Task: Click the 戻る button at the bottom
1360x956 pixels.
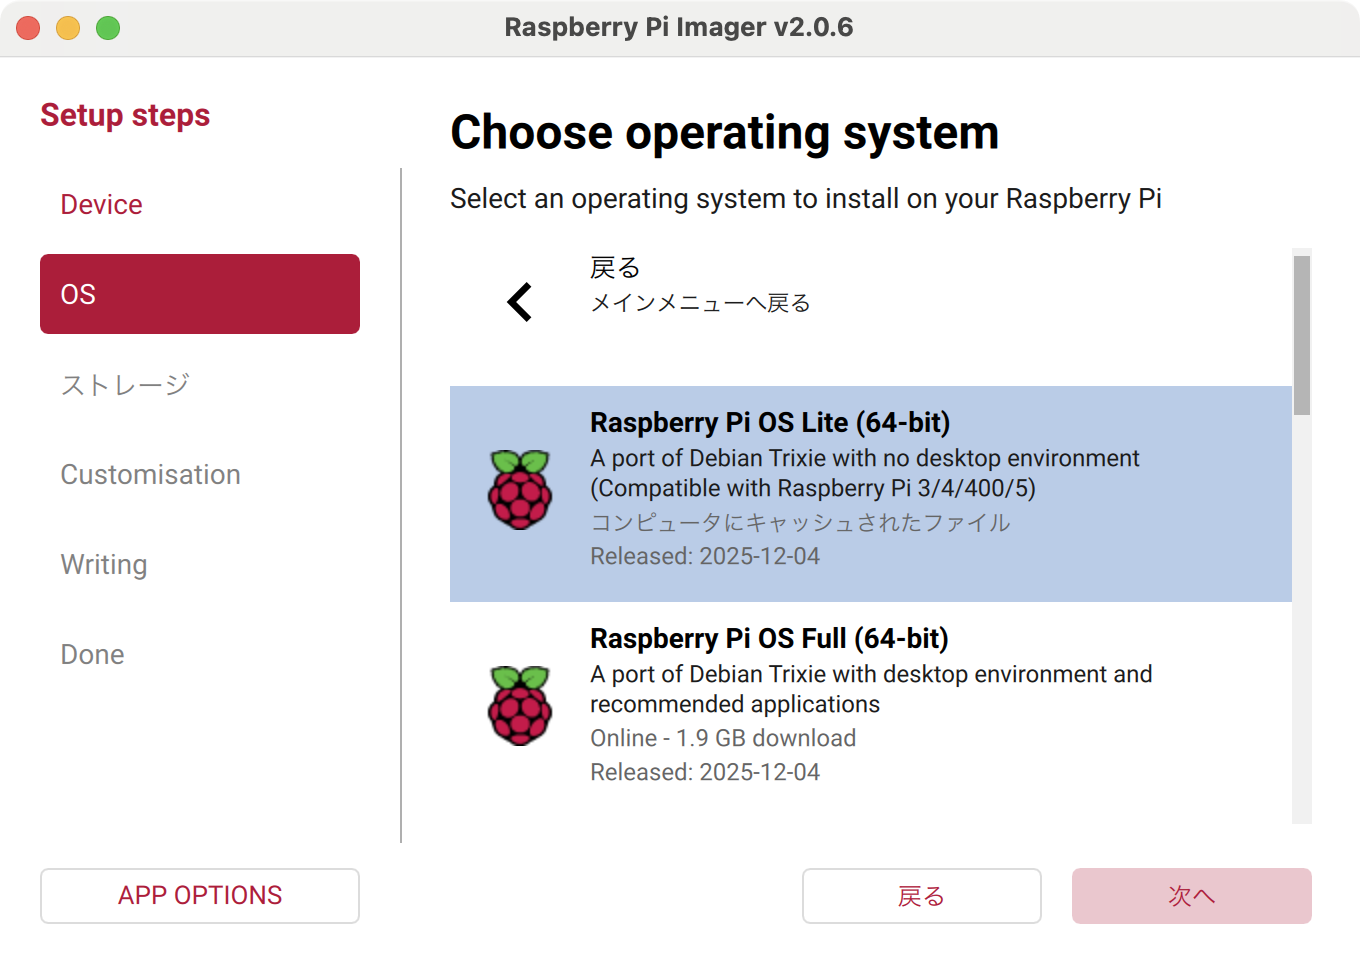Action: click(x=921, y=895)
